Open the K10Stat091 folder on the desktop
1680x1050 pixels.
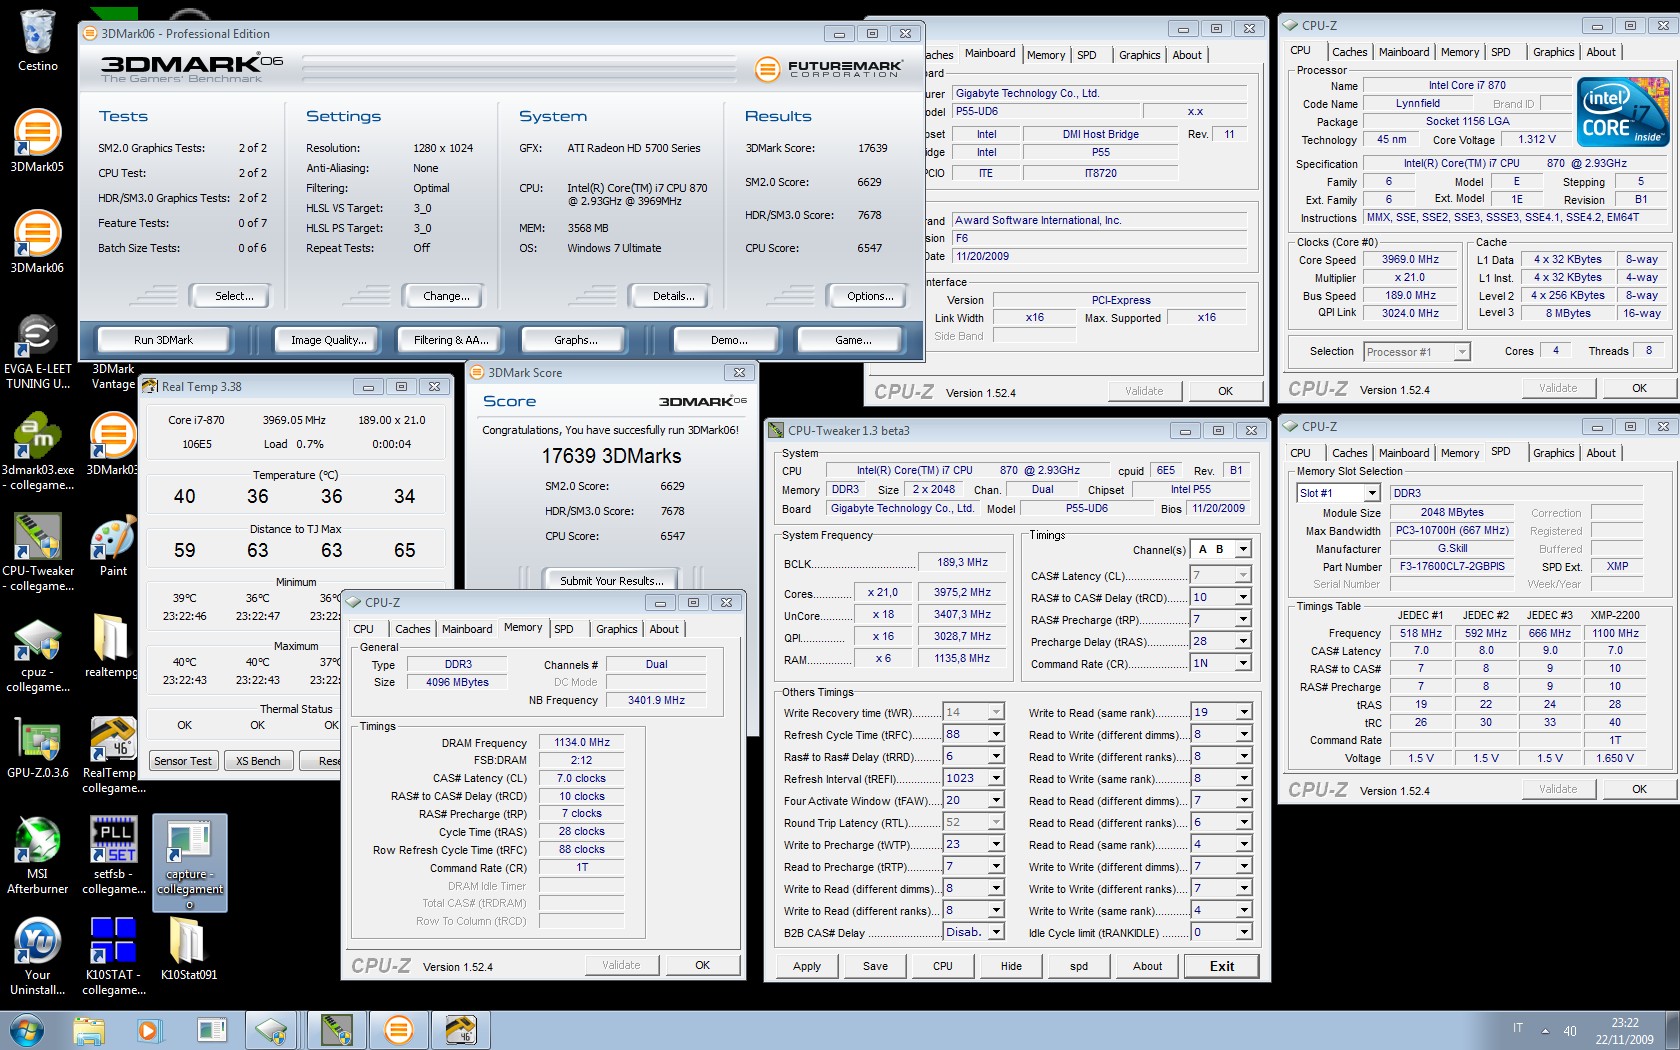click(189, 950)
